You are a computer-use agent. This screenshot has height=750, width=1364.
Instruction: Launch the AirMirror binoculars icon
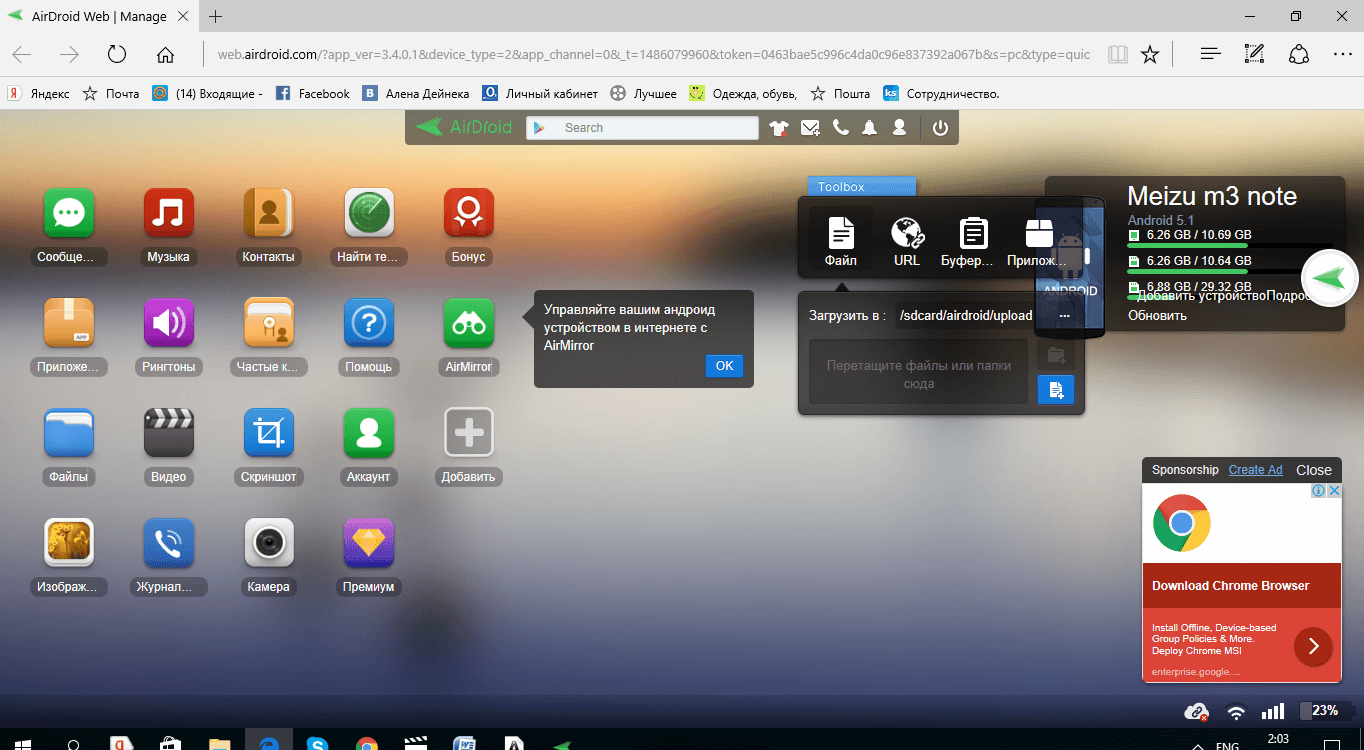(x=468, y=322)
